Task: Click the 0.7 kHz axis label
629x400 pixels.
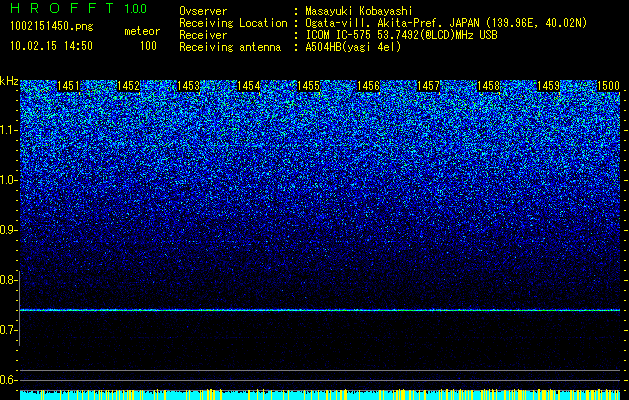Action: (8, 330)
